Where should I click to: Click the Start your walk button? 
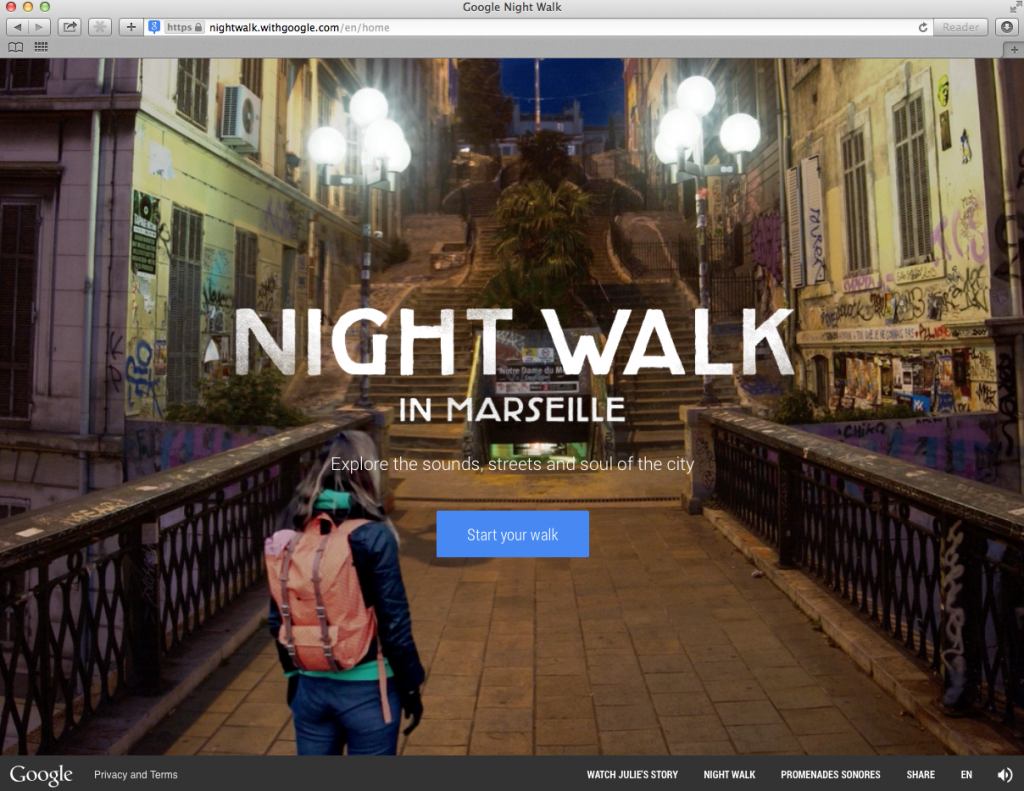tap(513, 534)
